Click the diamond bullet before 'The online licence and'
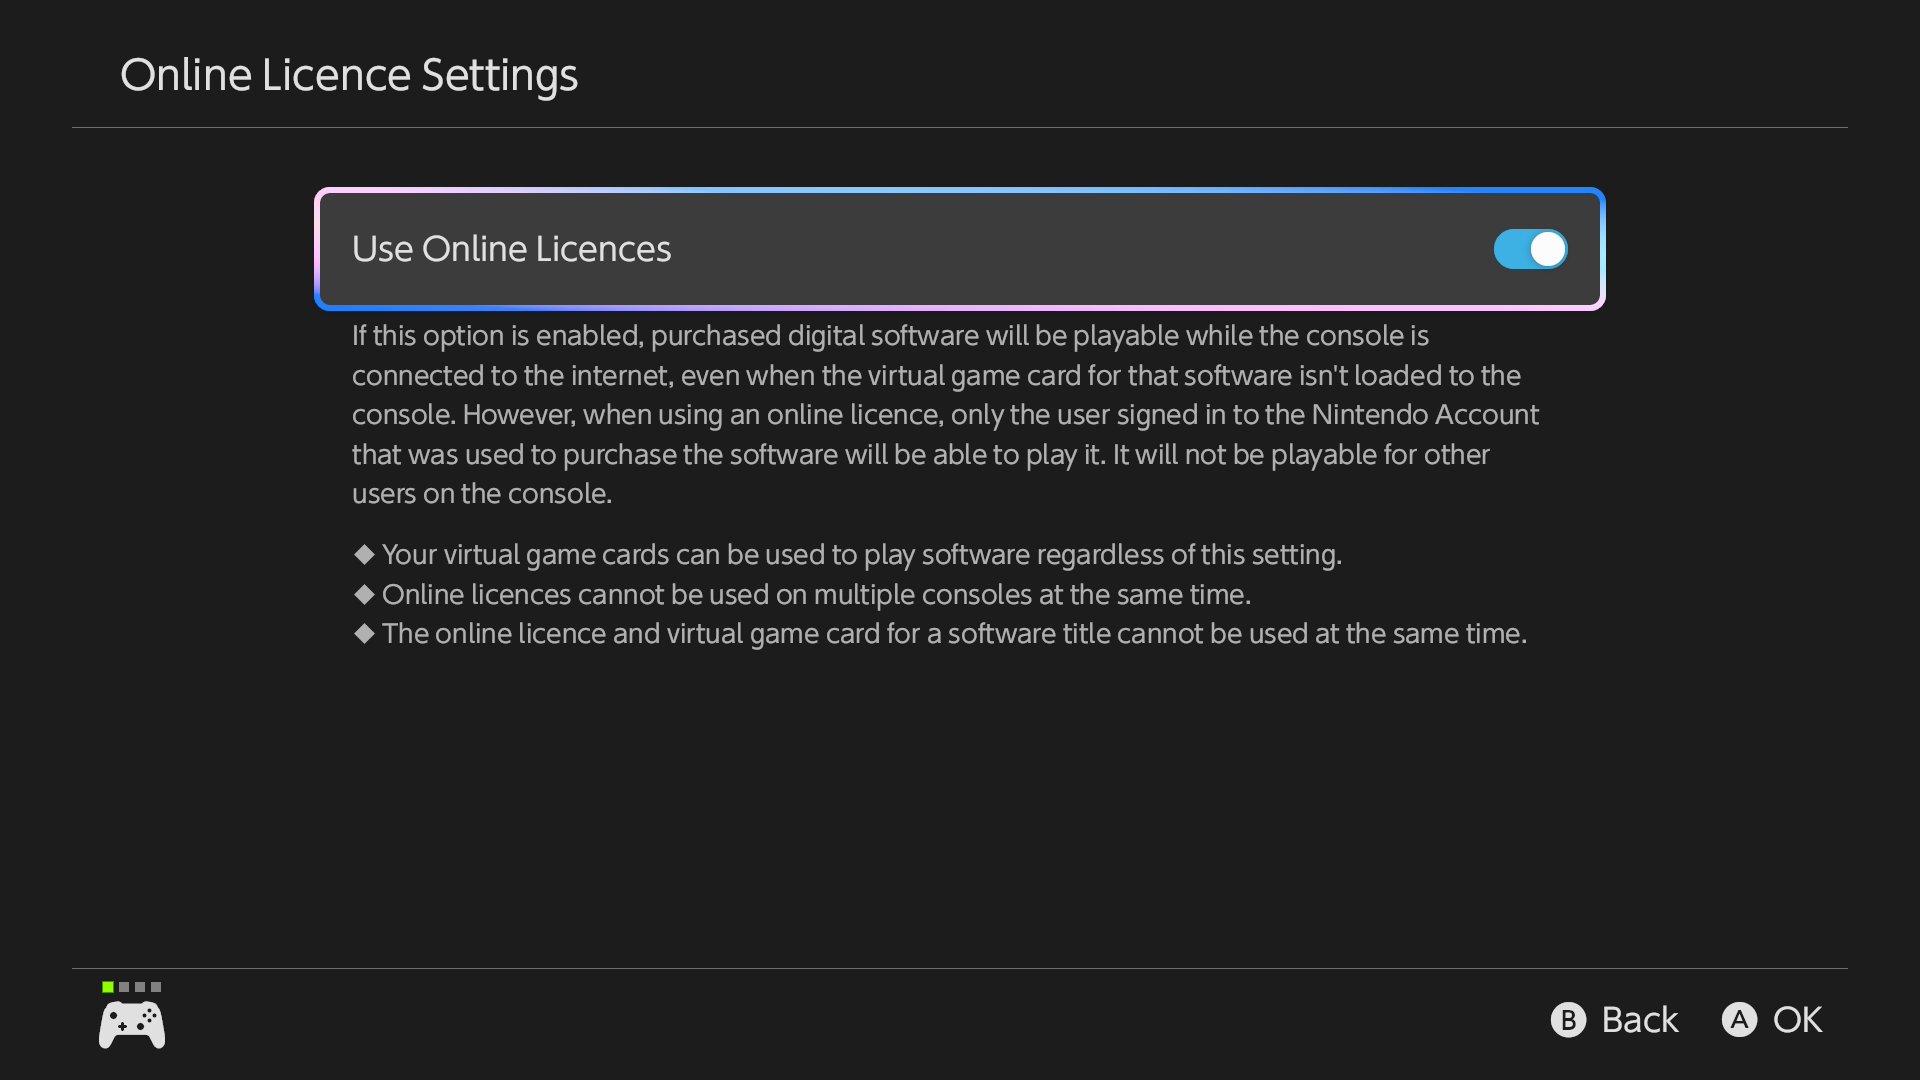1920x1080 pixels. [364, 633]
